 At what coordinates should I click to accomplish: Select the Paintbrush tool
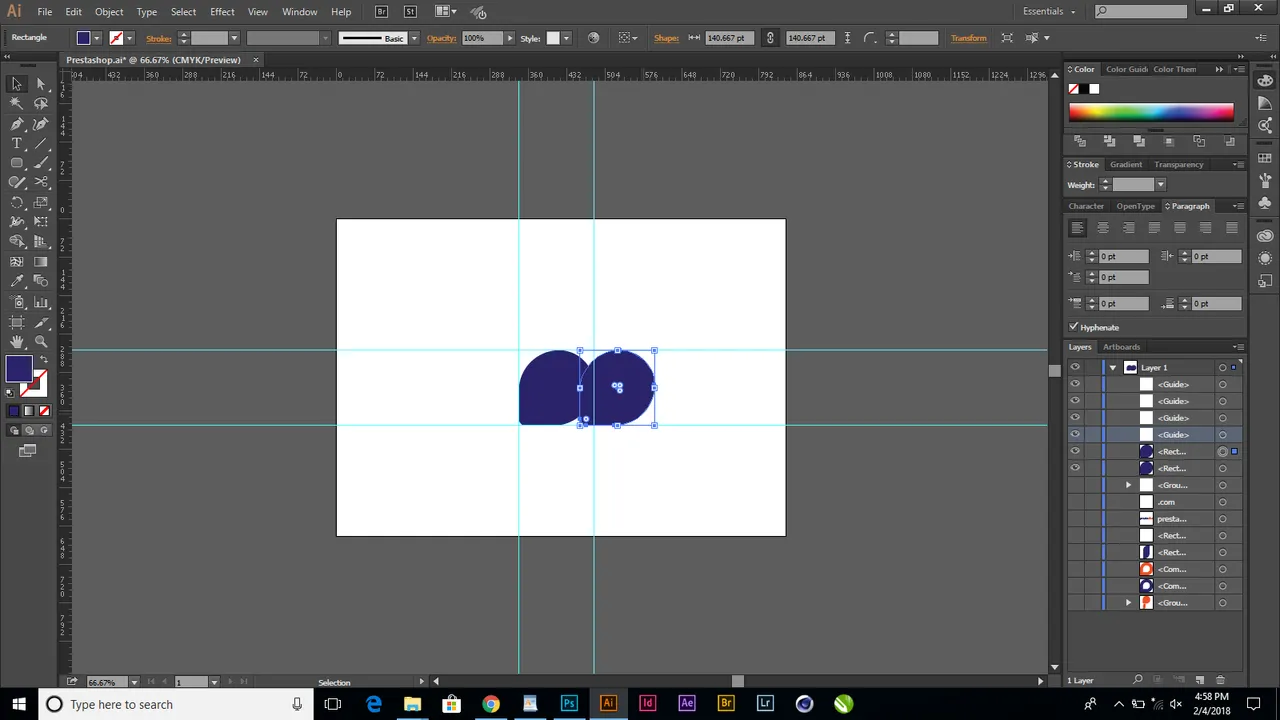(x=41, y=163)
